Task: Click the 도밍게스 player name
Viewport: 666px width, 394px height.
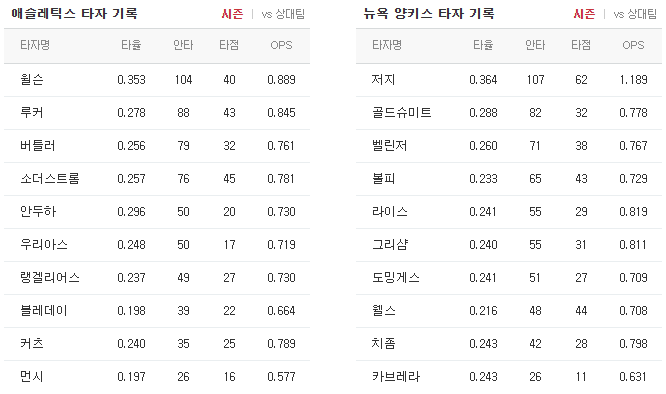Action: pyautogui.click(x=396, y=278)
